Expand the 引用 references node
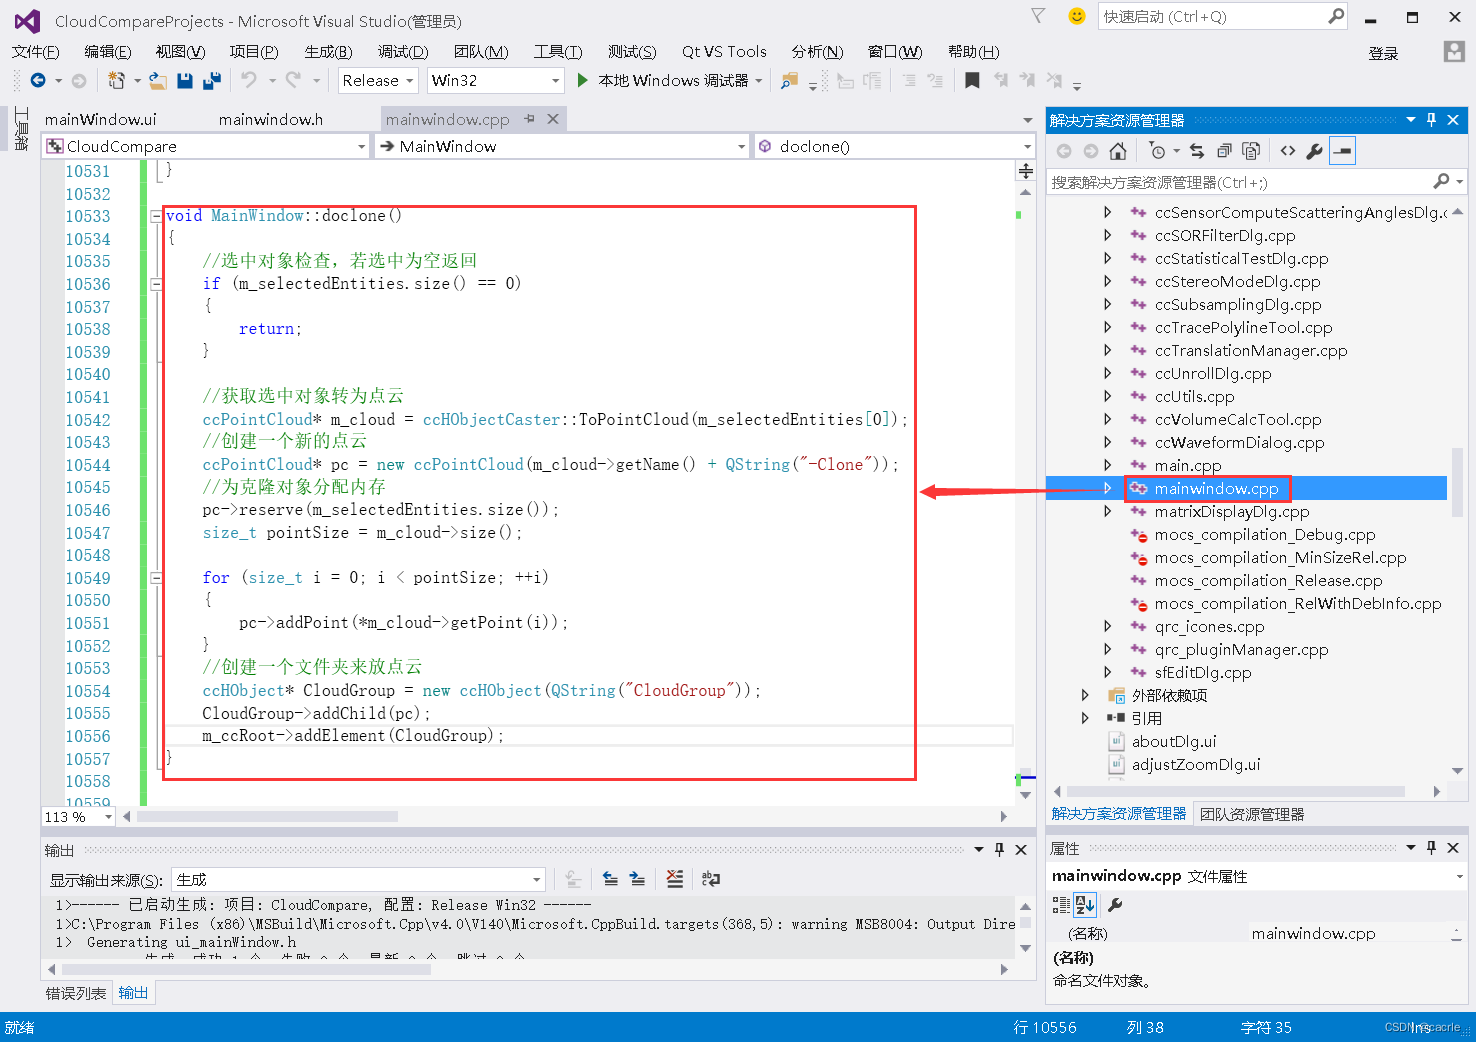1476x1042 pixels. 1085,718
